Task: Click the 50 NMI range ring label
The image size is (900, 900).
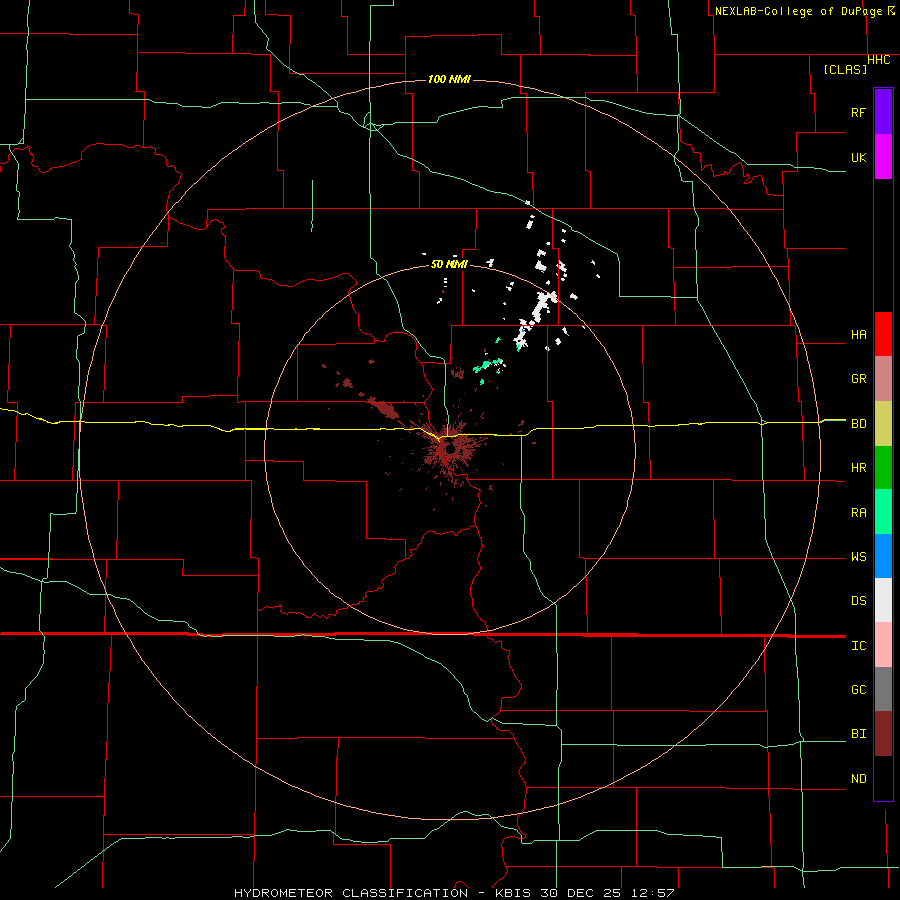Action: click(449, 264)
